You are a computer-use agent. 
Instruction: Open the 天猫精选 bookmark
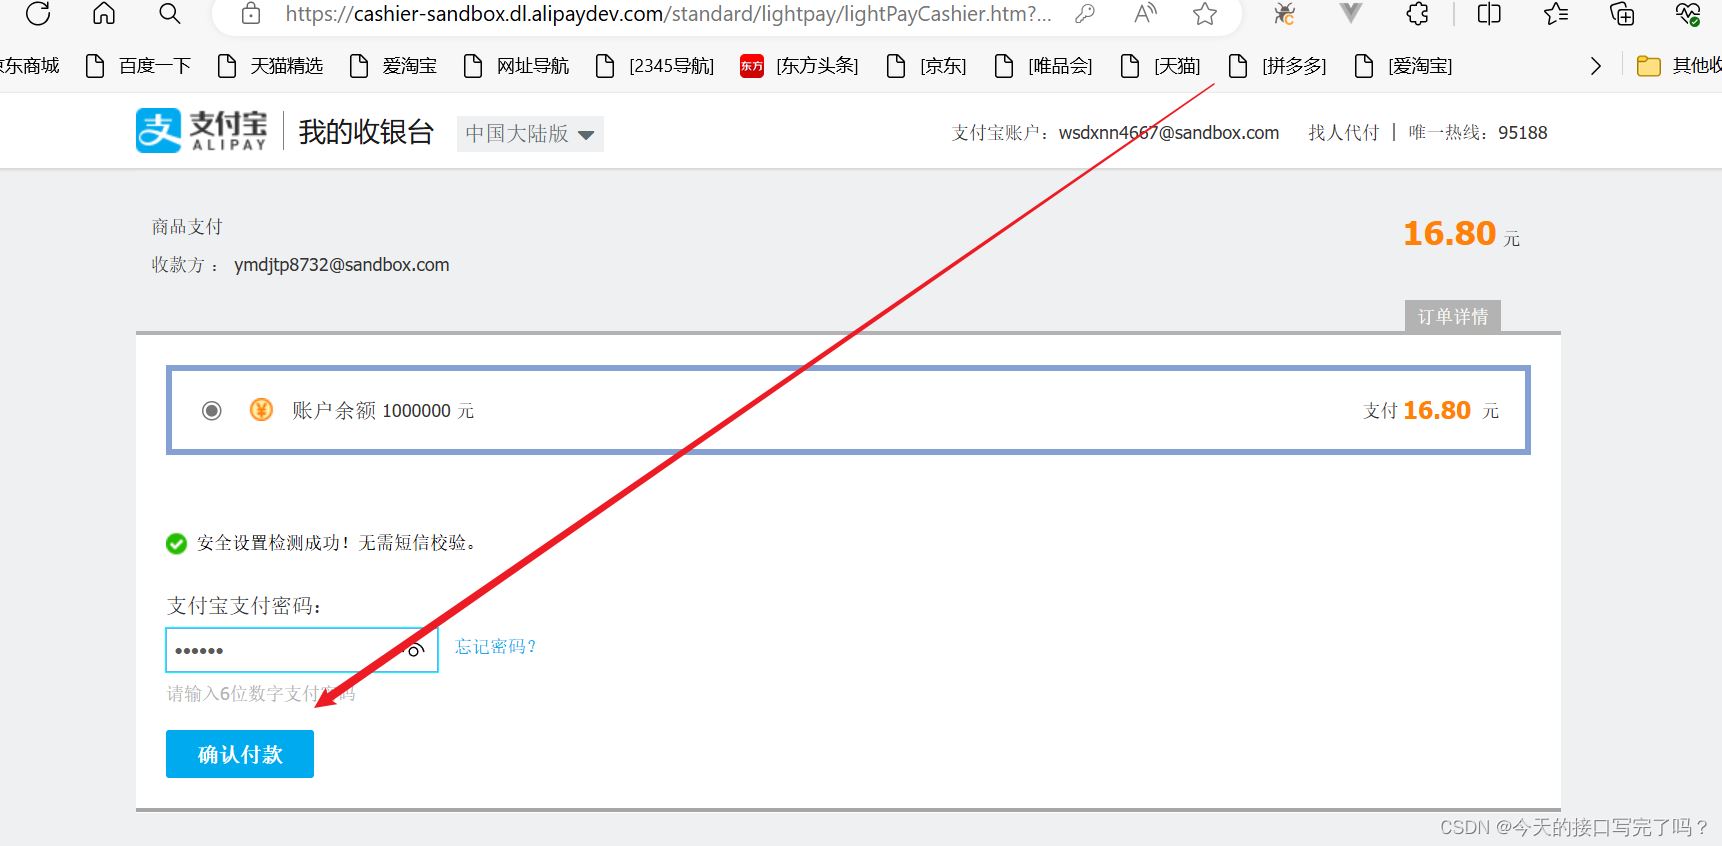point(270,66)
